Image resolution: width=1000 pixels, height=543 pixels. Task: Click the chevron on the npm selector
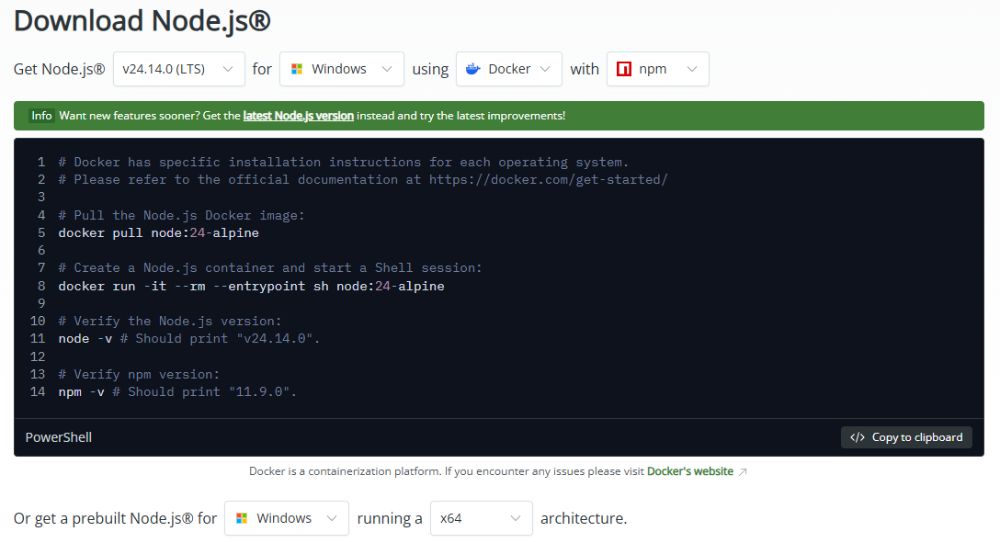pyautogui.click(x=692, y=69)
